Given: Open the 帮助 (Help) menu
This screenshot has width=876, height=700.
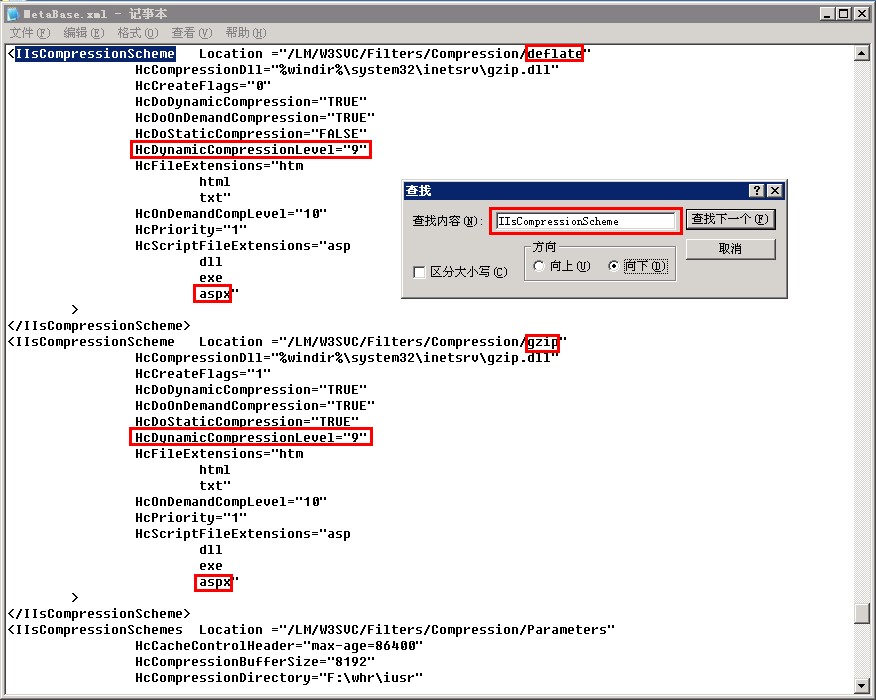Looking at the screenshot, I should click(244, 32).
